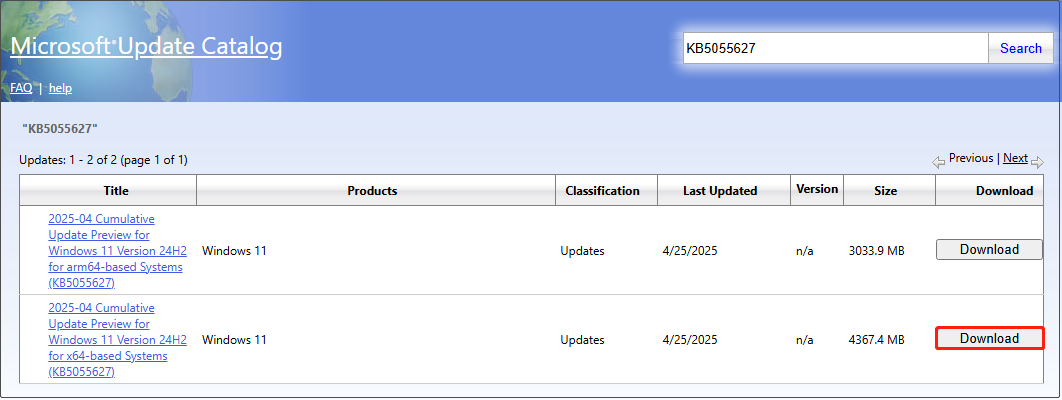Image resolution: width=1062 pixels, height=400 pixels.
Task: Click the Previous pagination text
Action: [971, 158]
